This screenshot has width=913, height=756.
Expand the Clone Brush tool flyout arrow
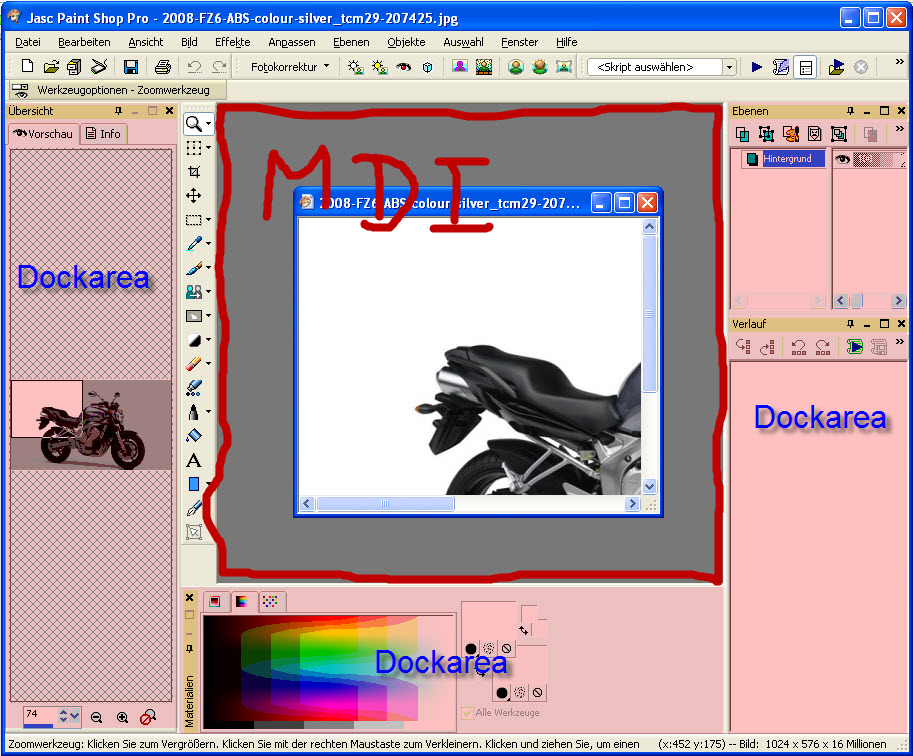pyautogui.click(x=208, y=291)
